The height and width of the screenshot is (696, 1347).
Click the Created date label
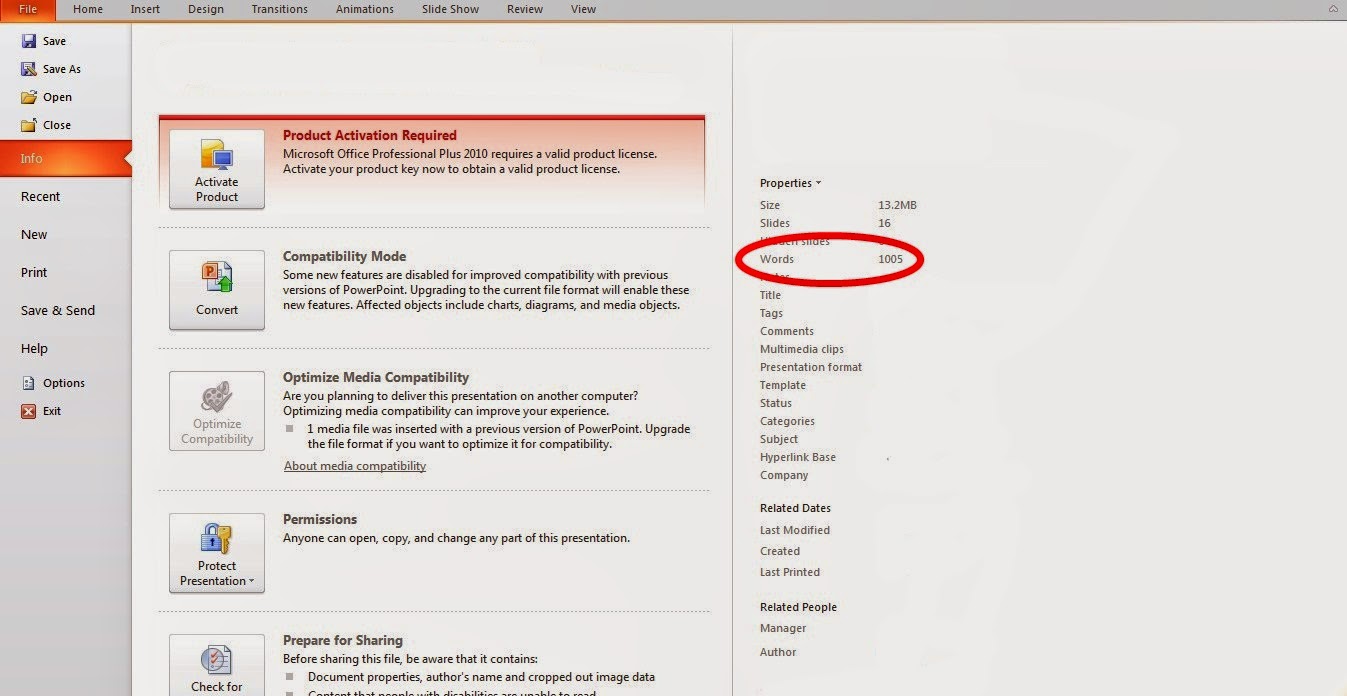pyautogui.click(x=780, y=551)
